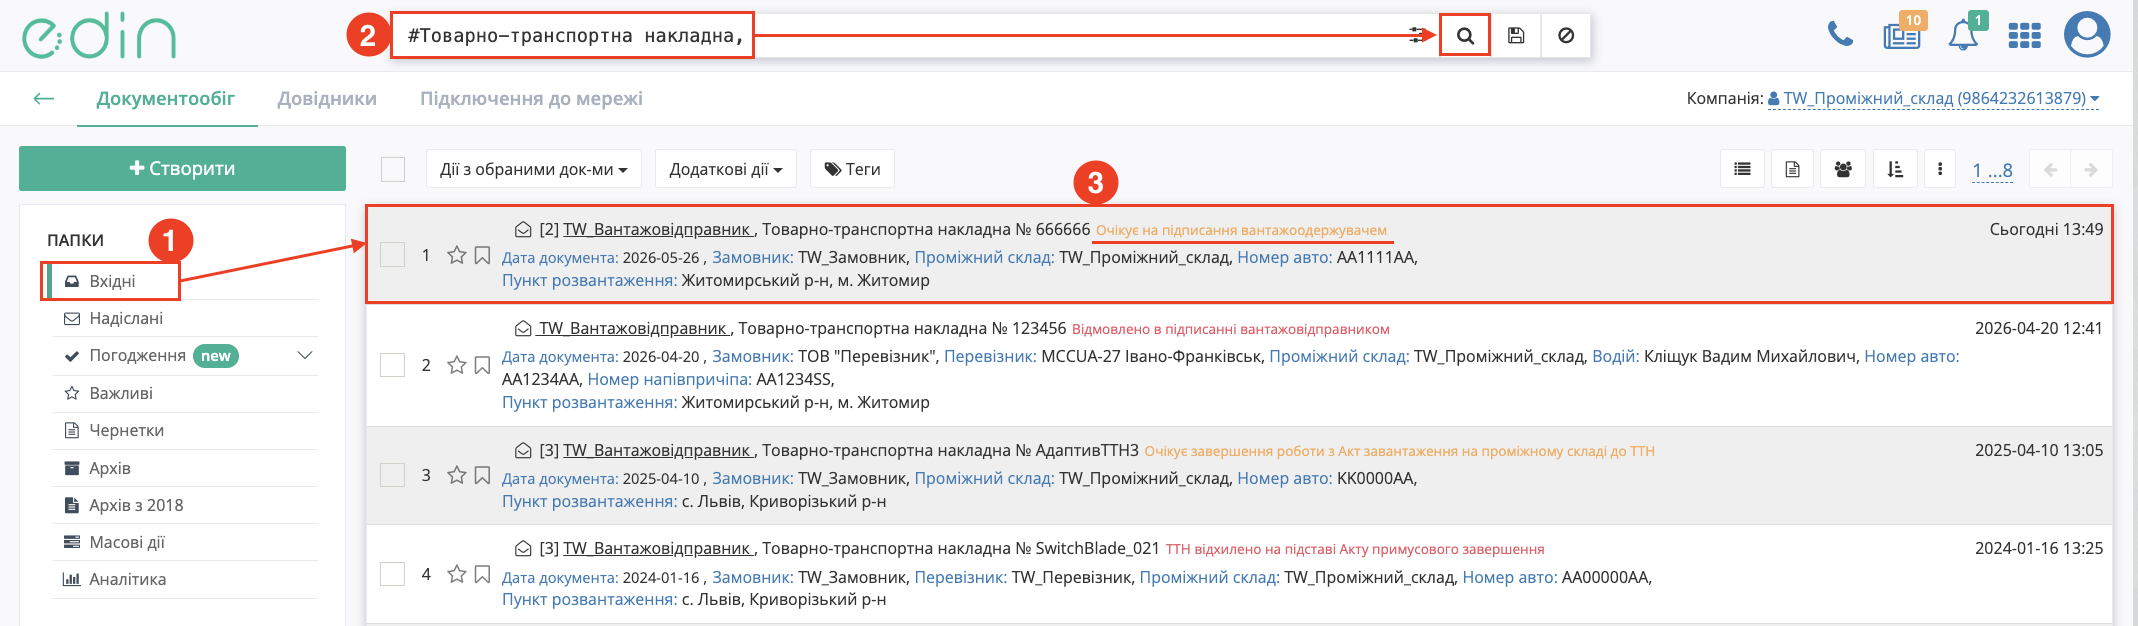Check the box for document row 4
The width and height of the screenshot is (2138, 626).
[393, 574]
